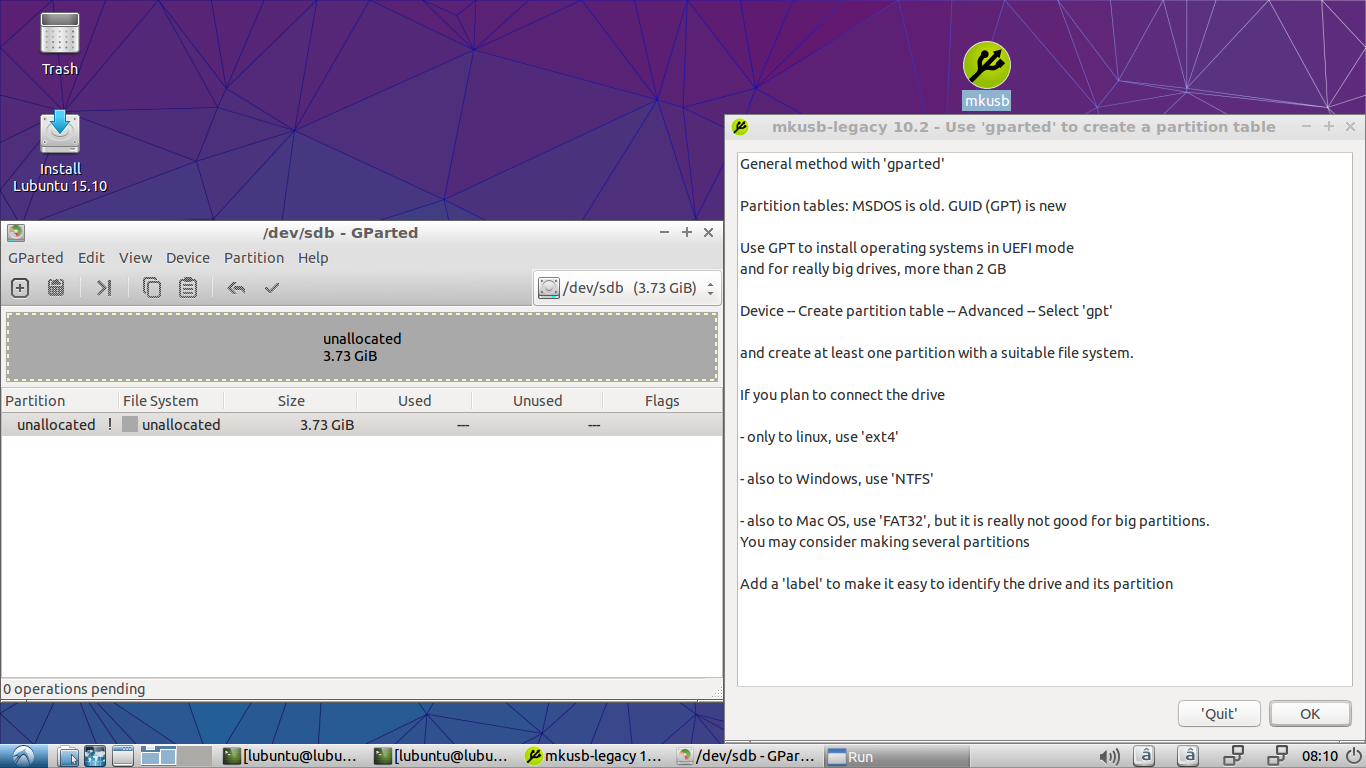Click the mkusb-legacy title bar icon

click(x=740, y=127)
